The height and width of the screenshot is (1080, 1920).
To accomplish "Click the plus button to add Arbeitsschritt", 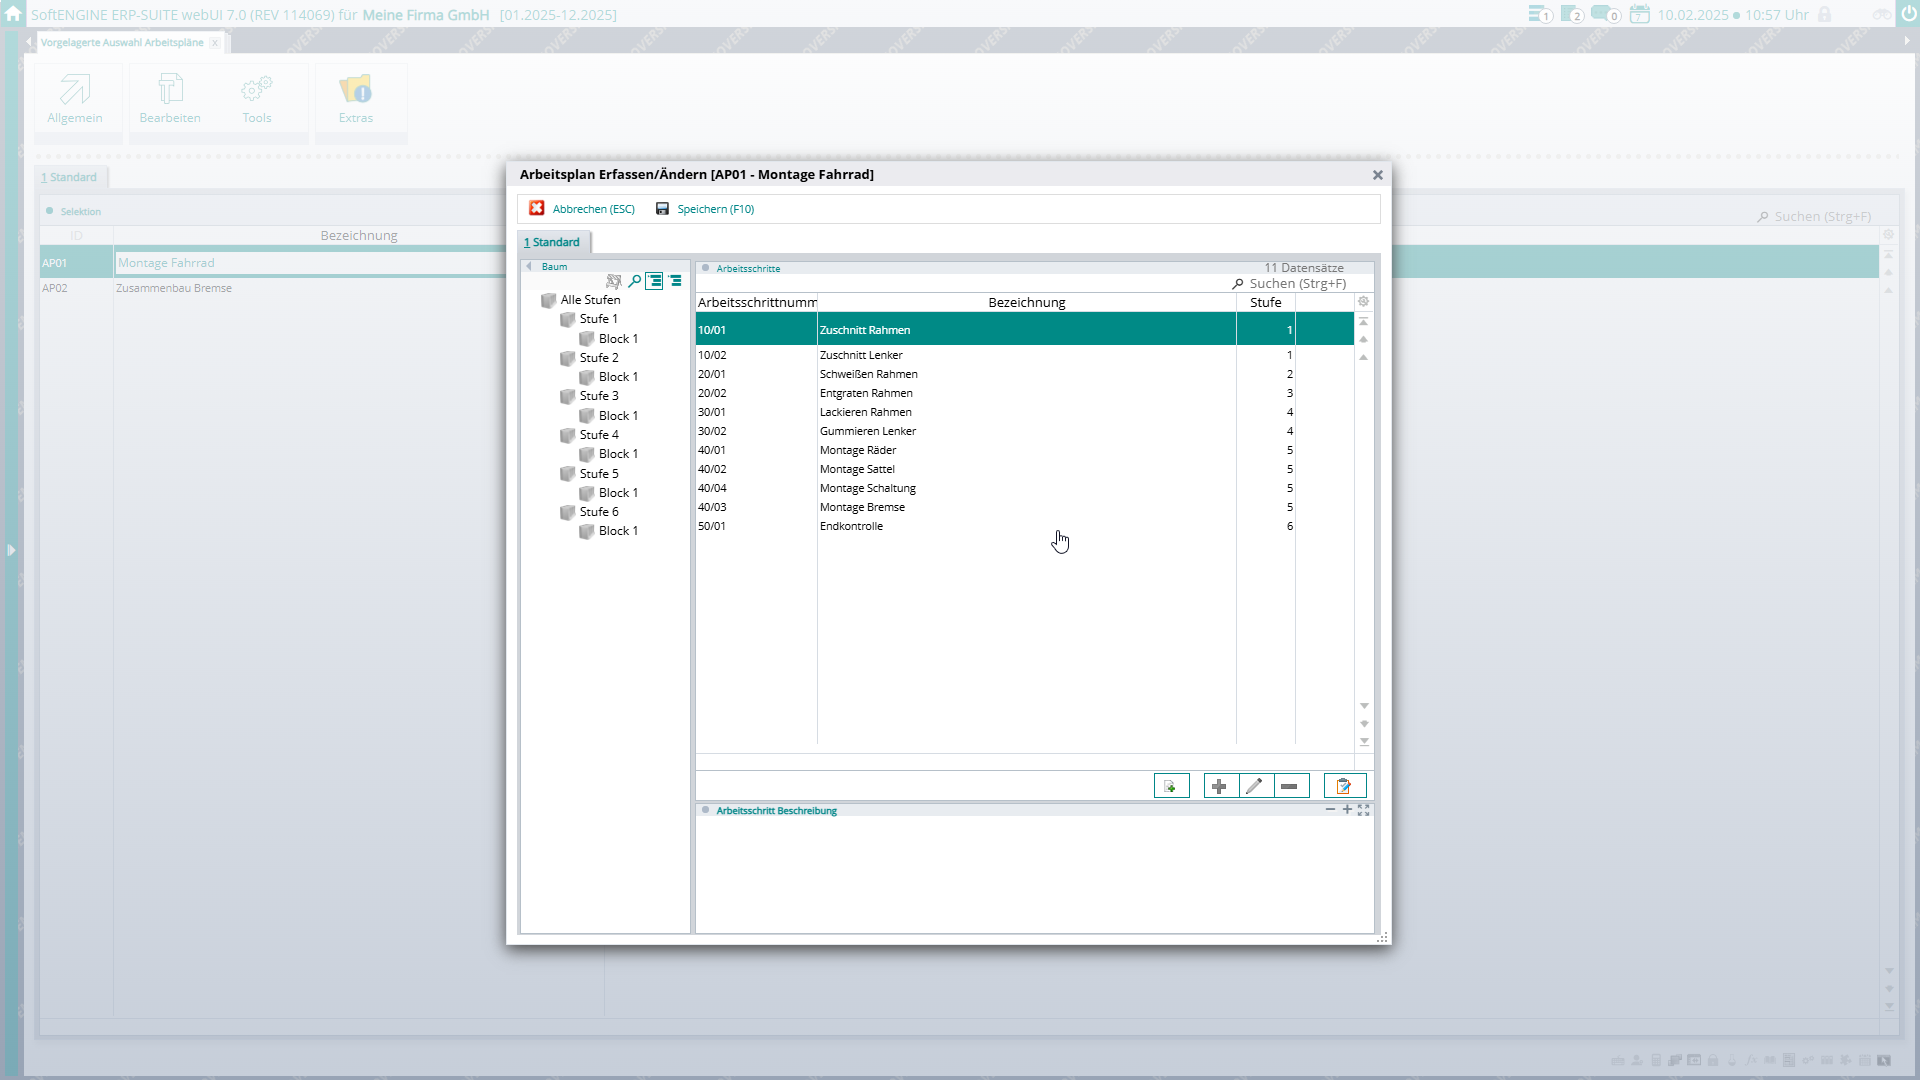I will click(x=1219, y=786).
